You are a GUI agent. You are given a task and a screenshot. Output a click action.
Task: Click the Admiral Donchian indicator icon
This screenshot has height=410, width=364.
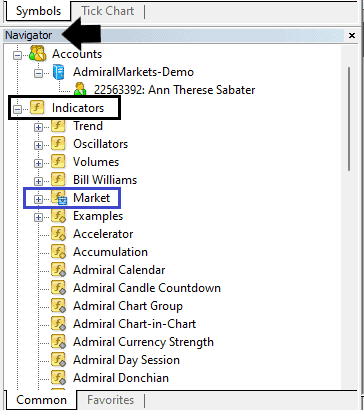[x=58, y=378]
